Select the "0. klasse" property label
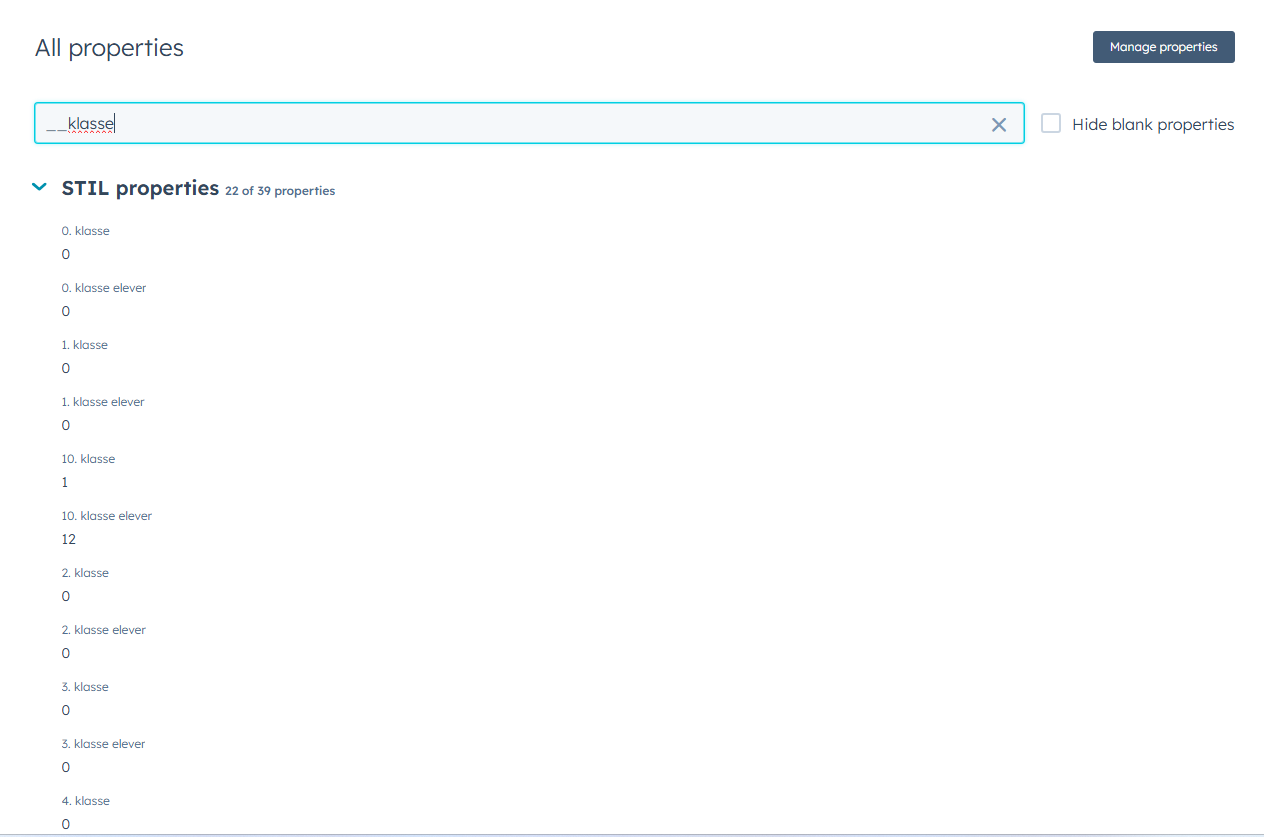Screen dimensions: 1264x837 [86, 231]
